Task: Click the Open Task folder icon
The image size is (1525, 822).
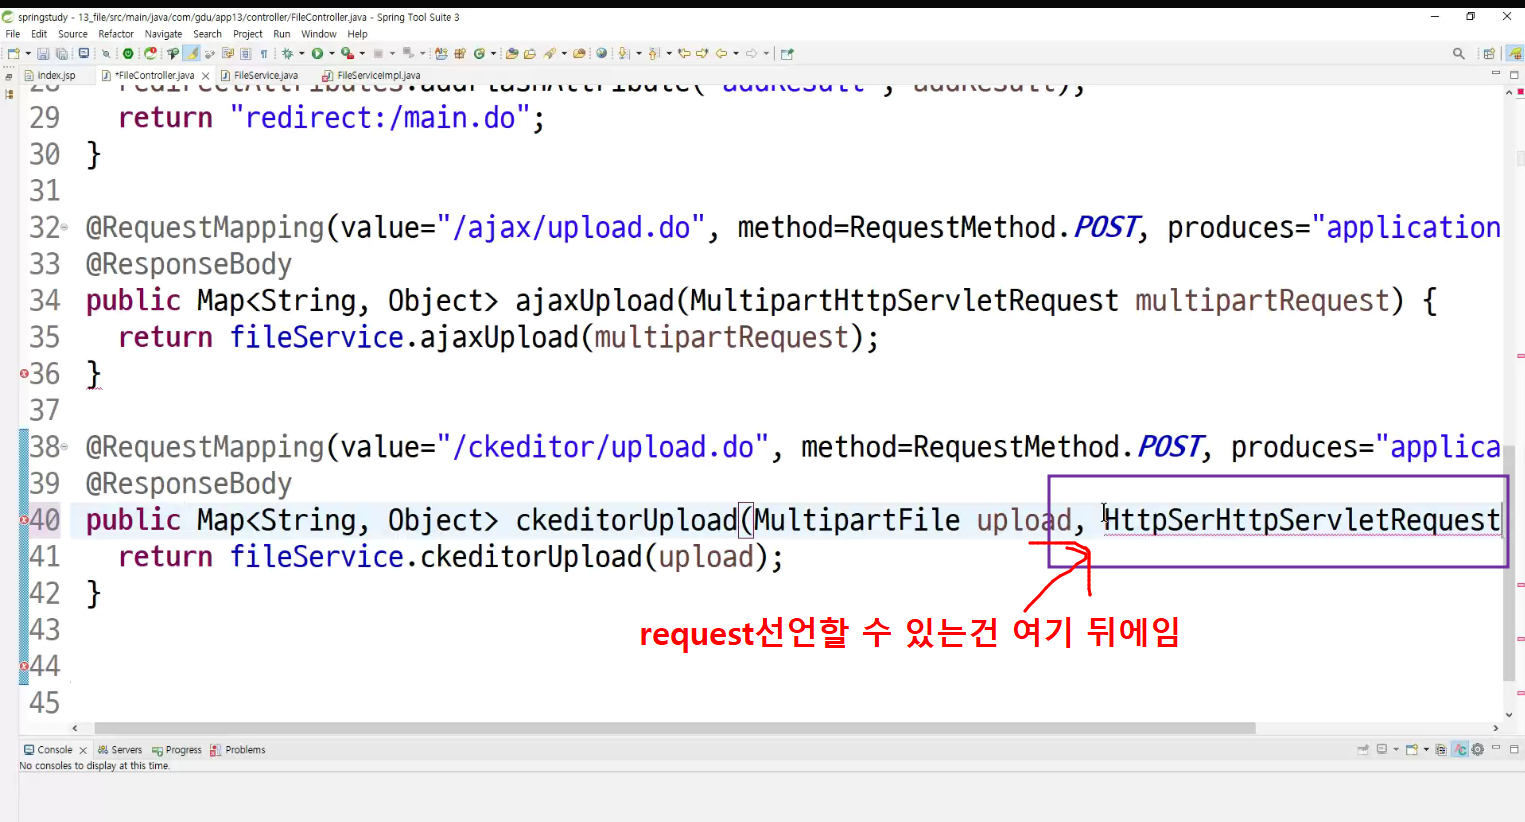Action: tap(530, 54)
